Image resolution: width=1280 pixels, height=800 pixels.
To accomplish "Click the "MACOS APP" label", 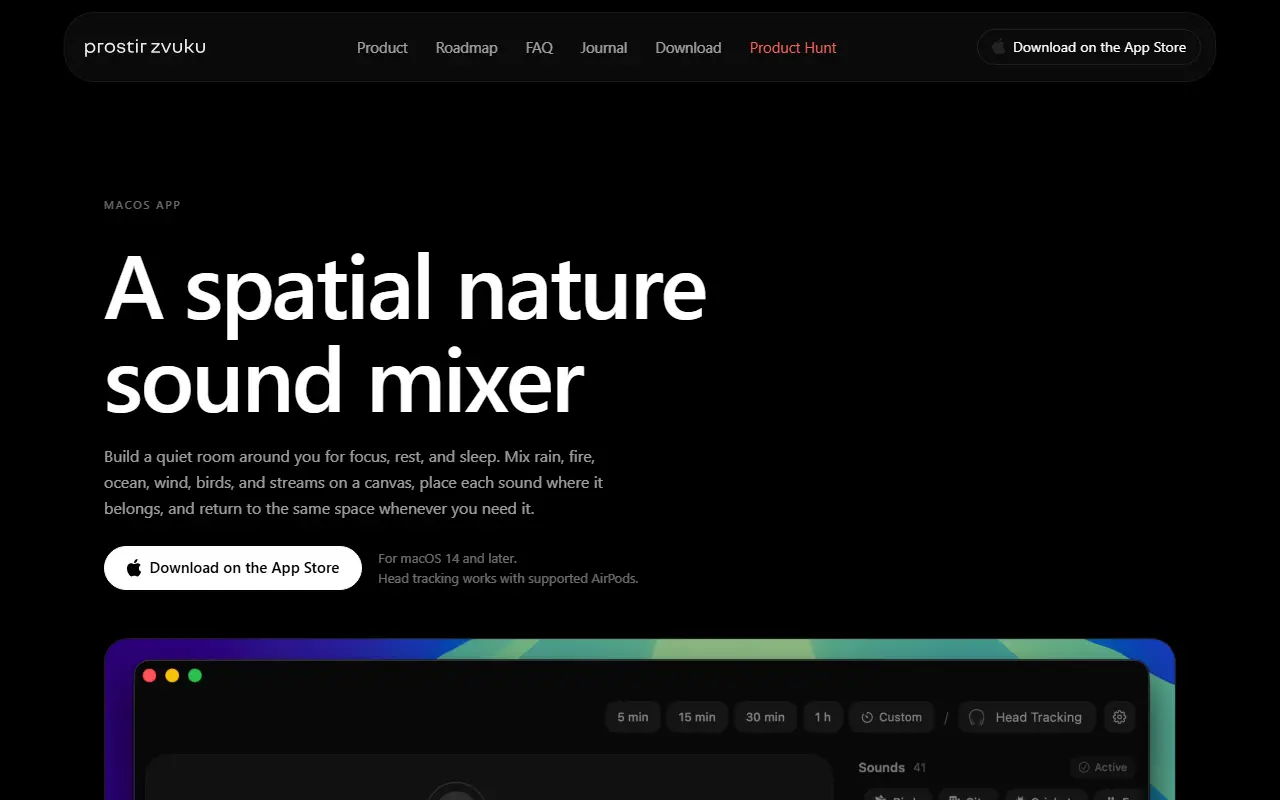I will [x=142, y=205].
